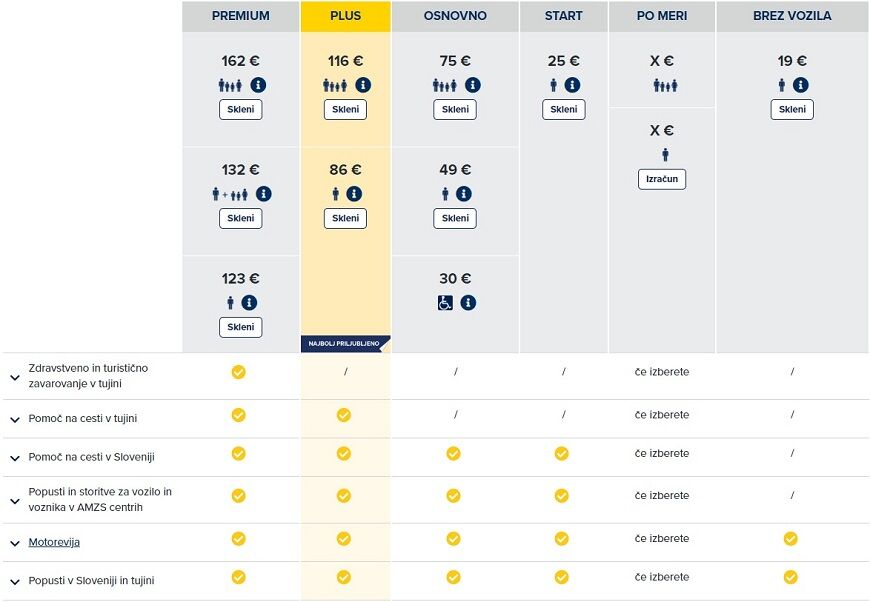The height and width of the screenshot is (602, 870).
Task: Click the Izračun button in Po meri
Action: coord(662,179)
